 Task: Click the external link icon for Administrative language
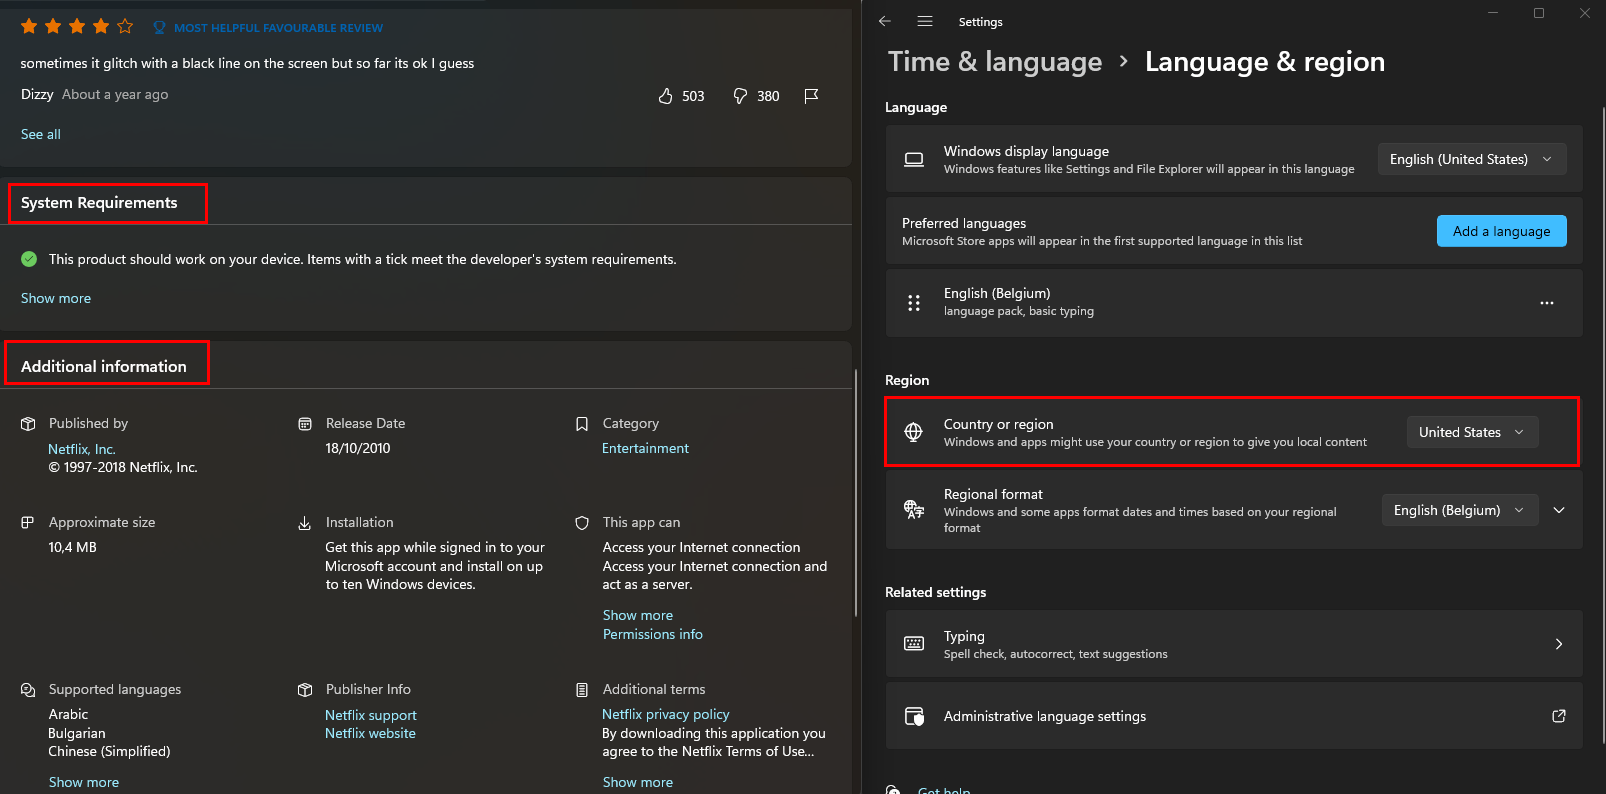click(x=1559, y=716)
